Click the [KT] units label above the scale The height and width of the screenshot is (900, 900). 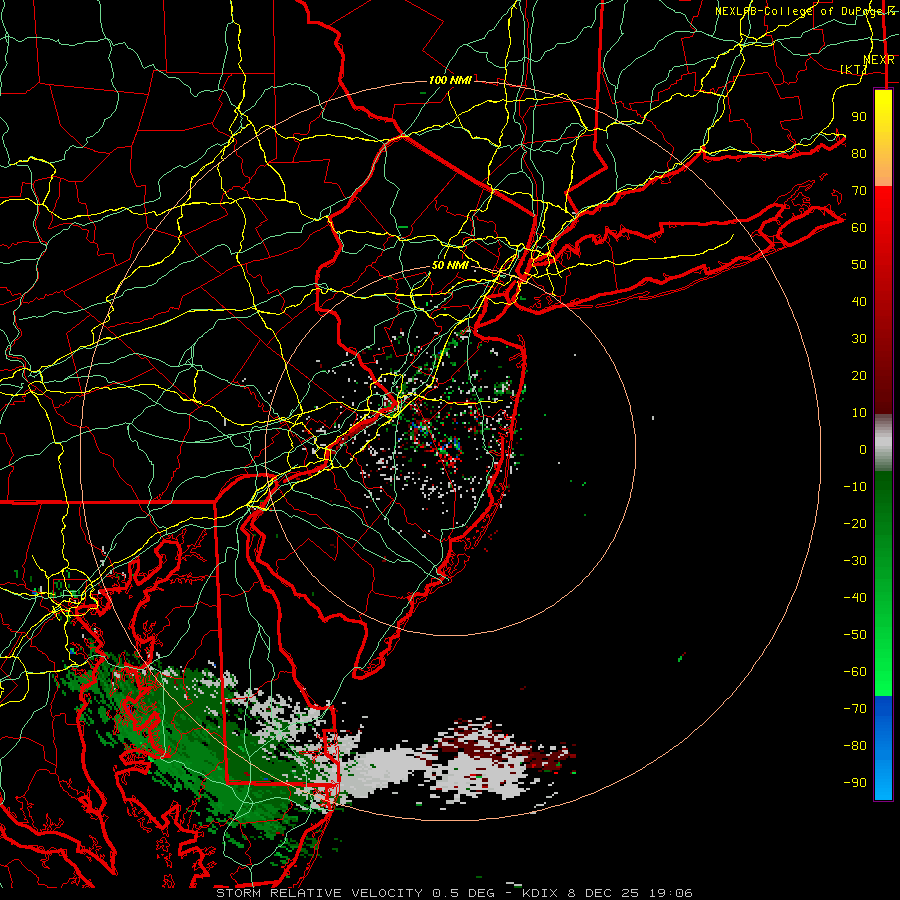coord(854,69)
